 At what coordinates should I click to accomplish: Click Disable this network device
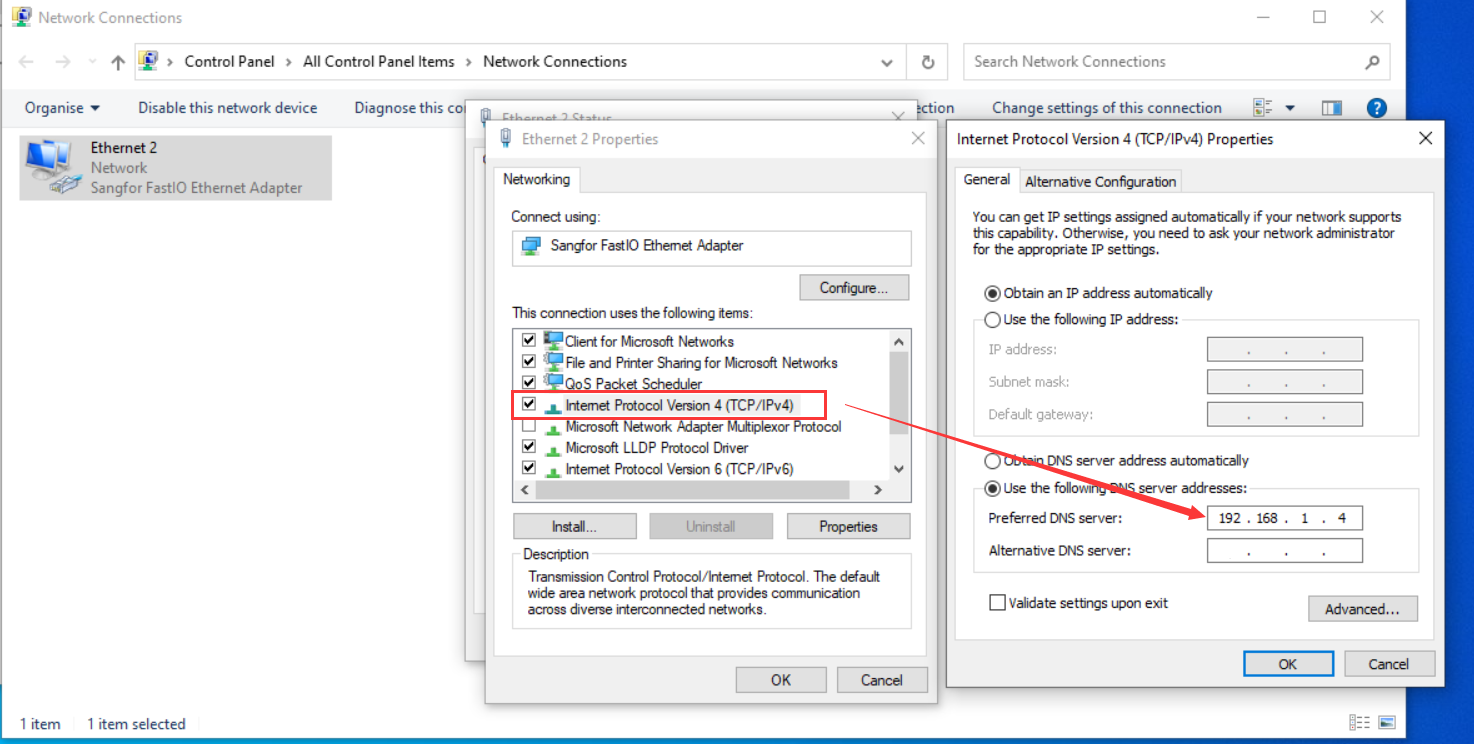pyautogui.click(x=228, y=108)
